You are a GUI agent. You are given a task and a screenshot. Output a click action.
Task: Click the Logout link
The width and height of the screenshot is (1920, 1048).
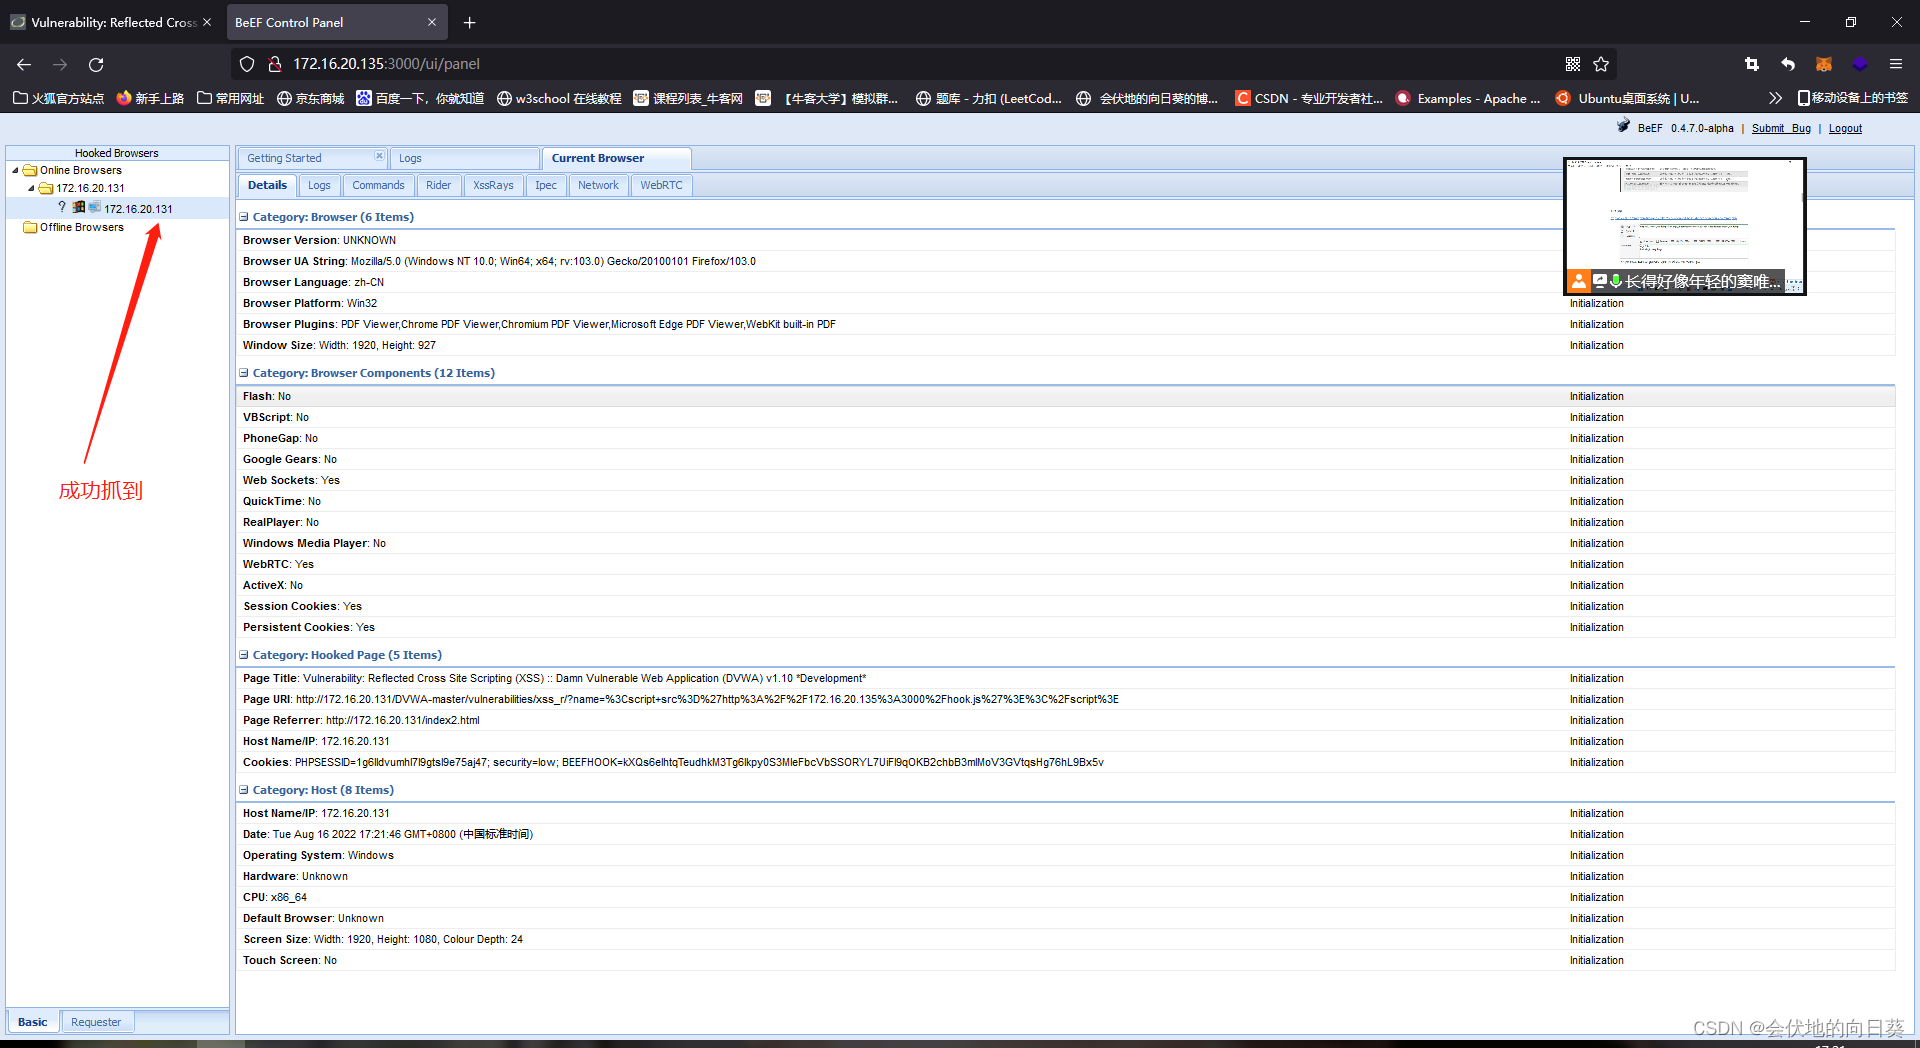(x=1845, y=128)
